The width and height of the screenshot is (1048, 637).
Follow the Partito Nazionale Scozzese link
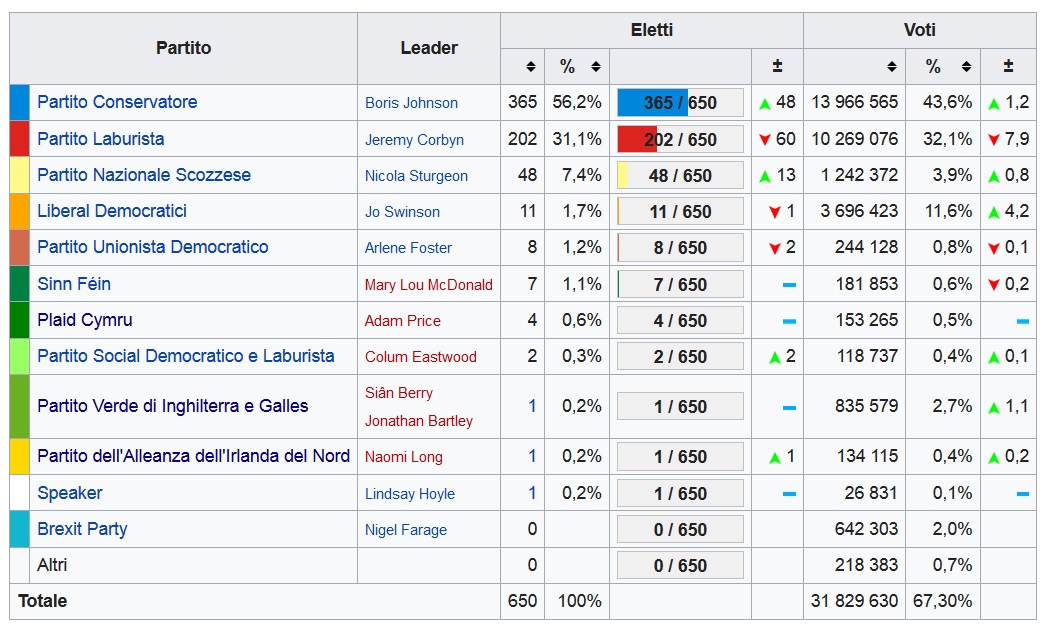tap(144, 175)
